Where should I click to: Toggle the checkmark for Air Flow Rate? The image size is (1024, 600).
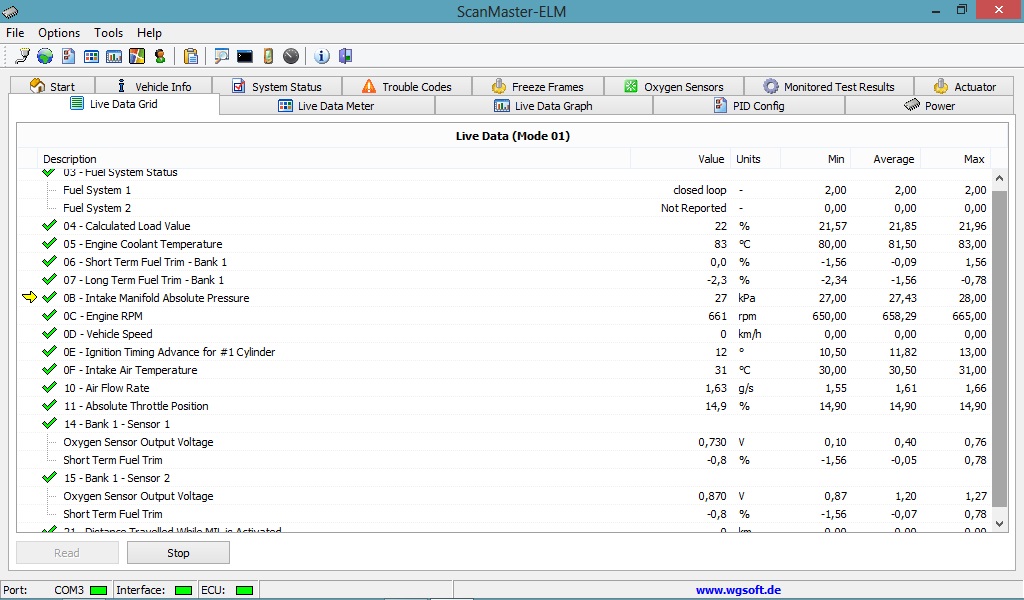point(49,387)
